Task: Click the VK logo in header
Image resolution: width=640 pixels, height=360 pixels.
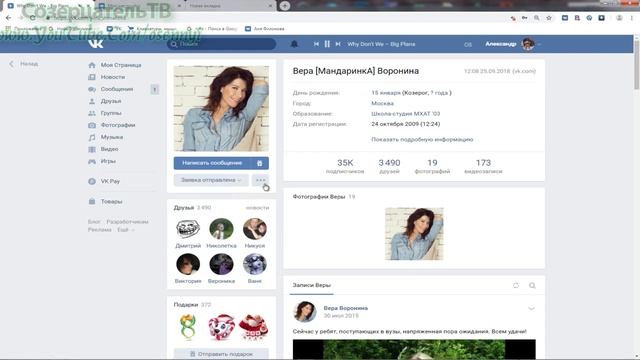Action: [x=96, y=44]
